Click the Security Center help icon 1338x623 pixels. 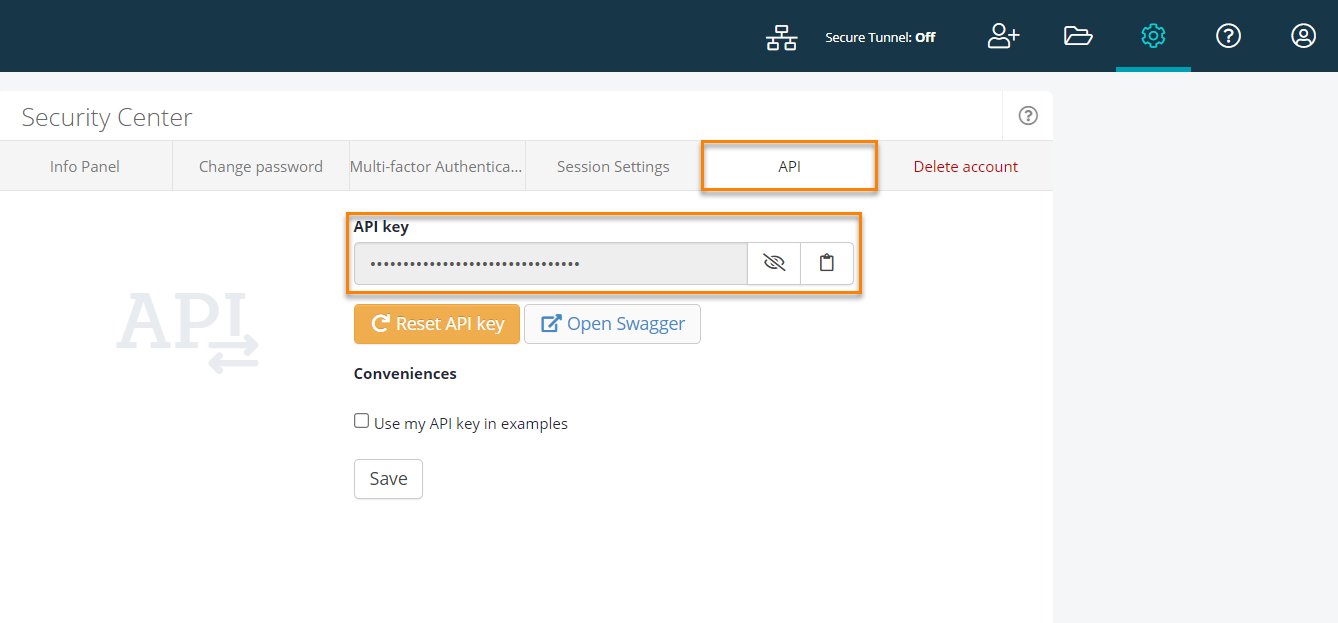pos(1027,115)
